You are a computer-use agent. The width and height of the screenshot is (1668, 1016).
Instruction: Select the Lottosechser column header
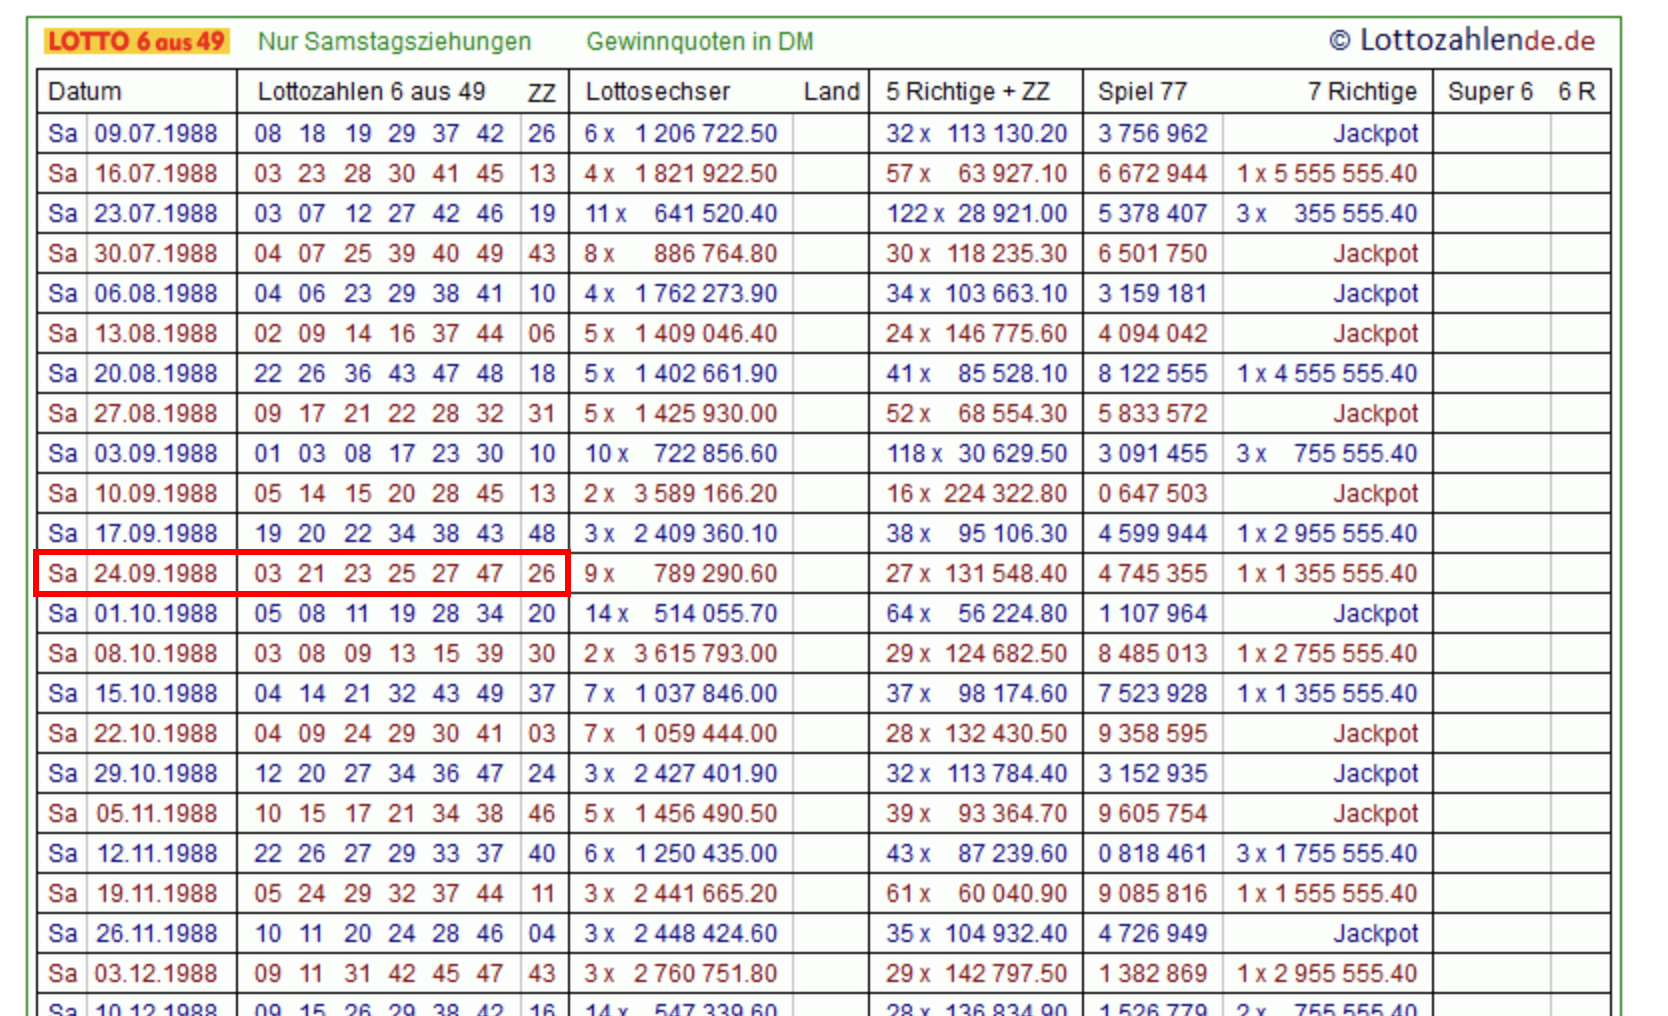point(658,91)
